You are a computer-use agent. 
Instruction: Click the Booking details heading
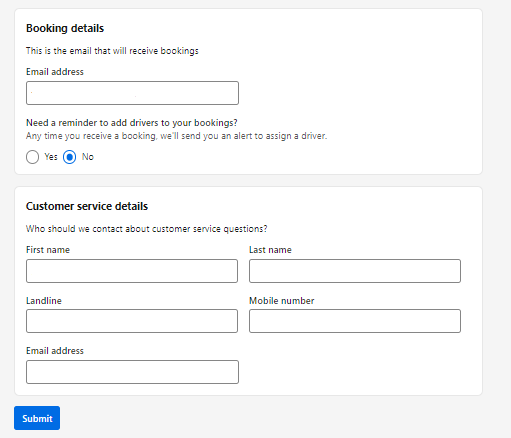click(65, 28)
